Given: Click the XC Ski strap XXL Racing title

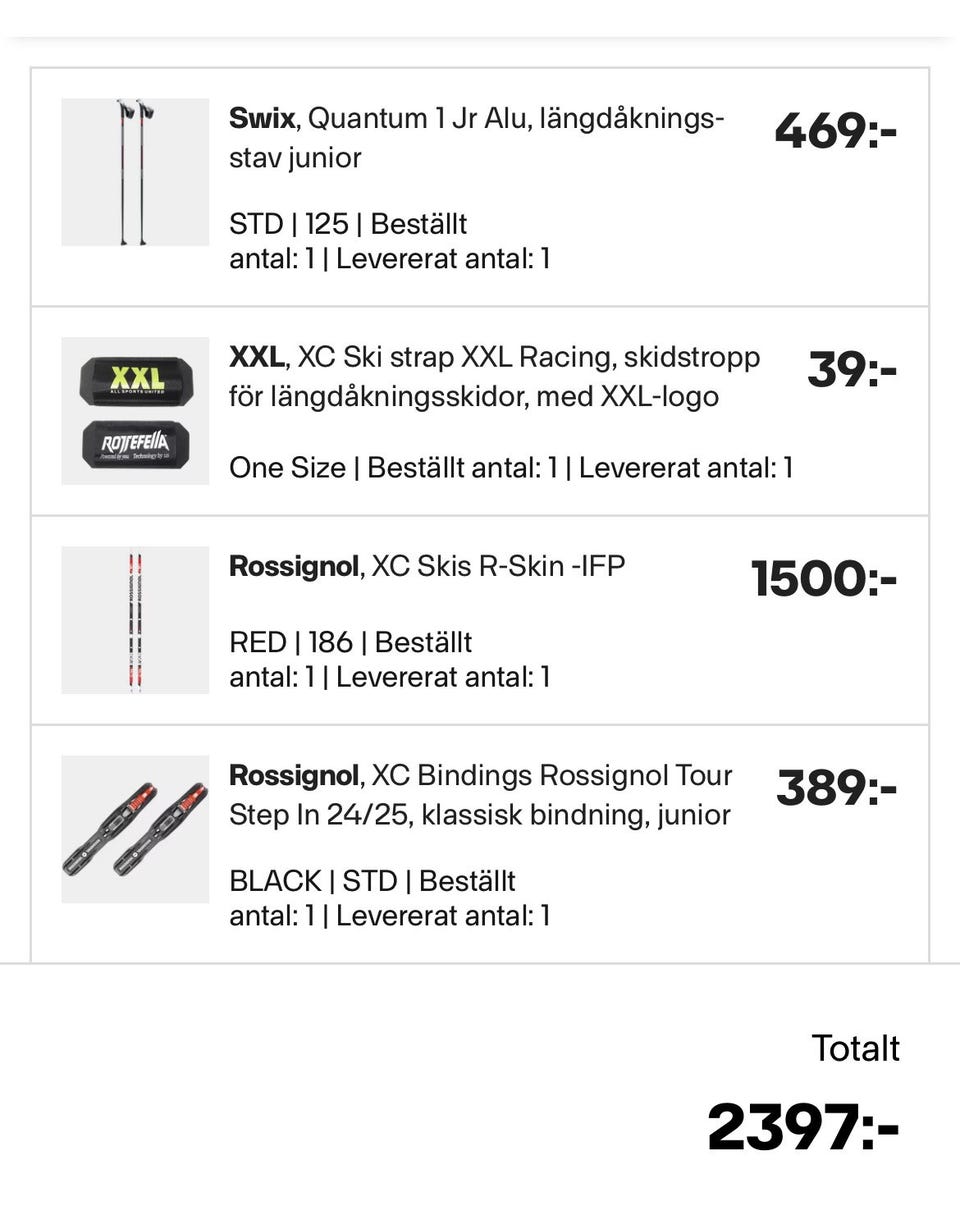Looking at the screenshot, I should pyautogui.click(x=494, y=377).
